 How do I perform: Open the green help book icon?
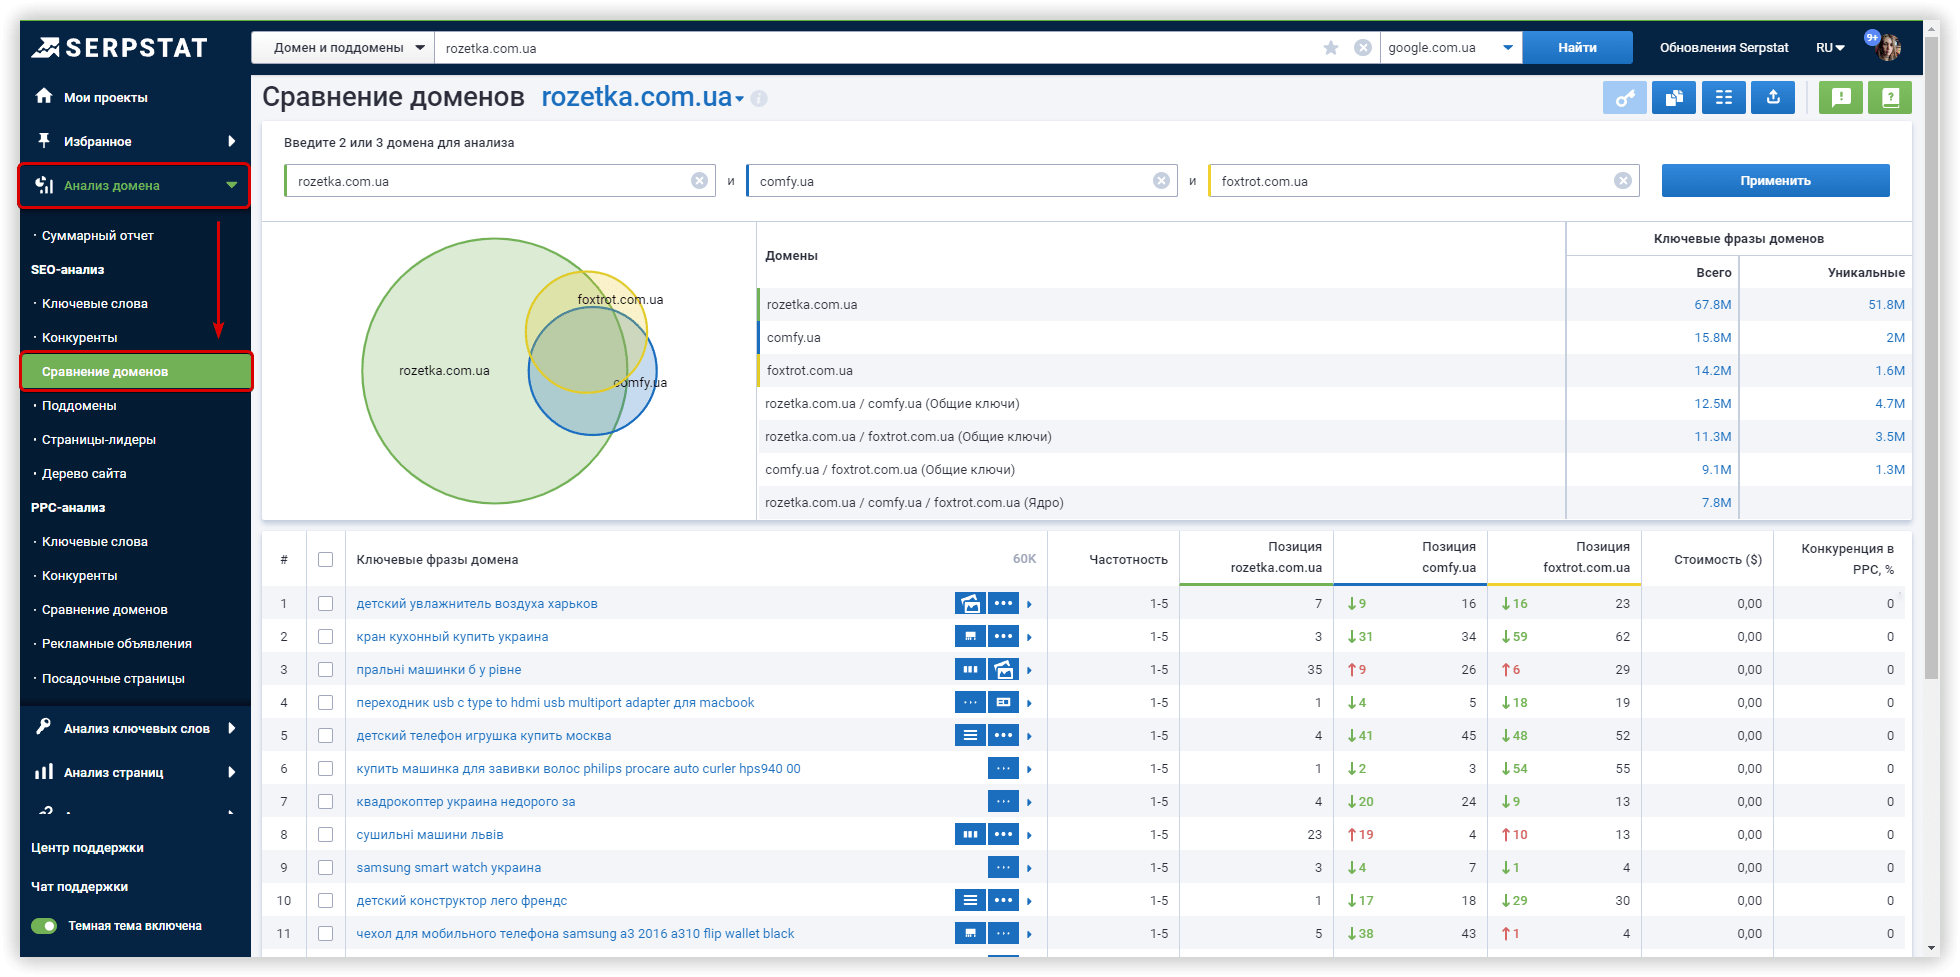pyautogui.click(x=1890, y=98)
